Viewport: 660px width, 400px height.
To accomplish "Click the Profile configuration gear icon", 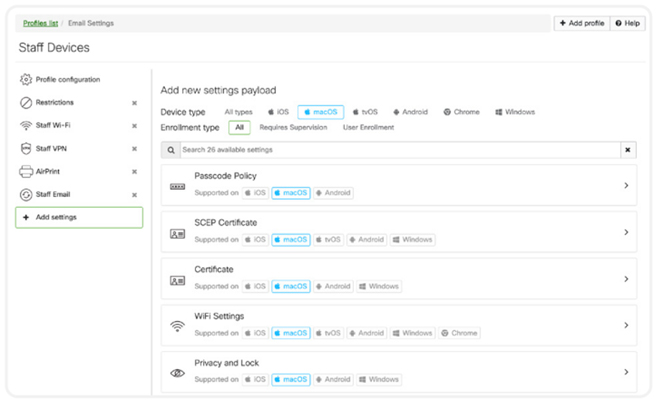I will pyautogui.click(x=26, y=79).
